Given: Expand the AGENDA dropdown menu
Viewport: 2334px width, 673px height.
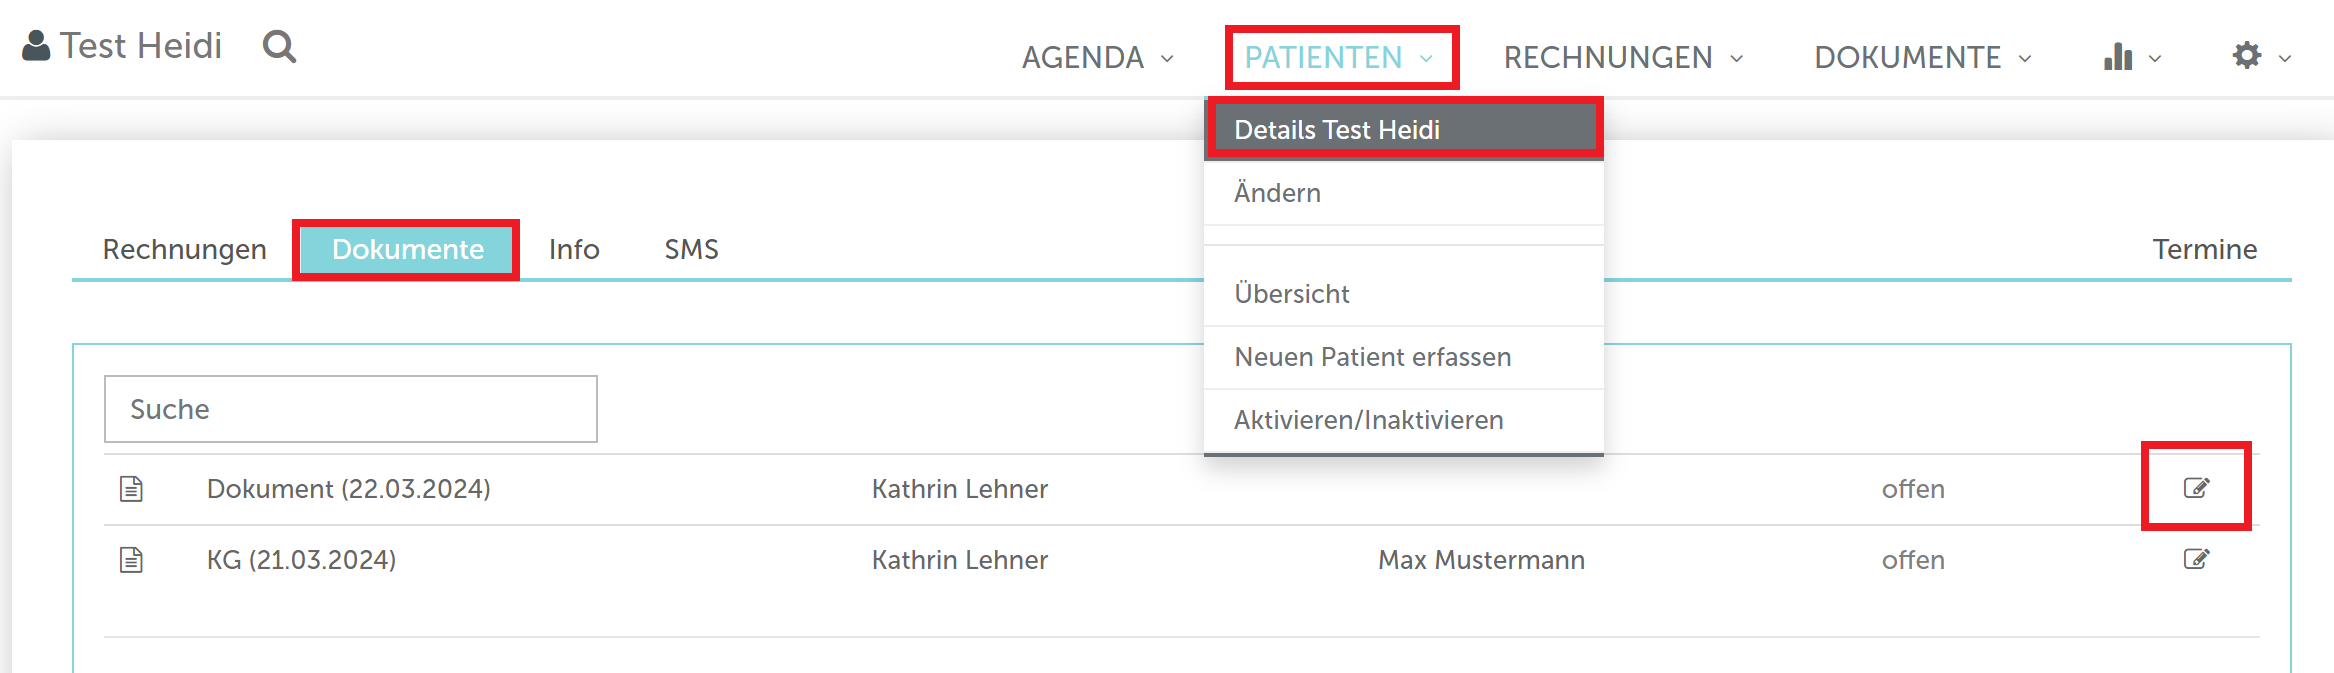Looking at the screenshot, I should (x=1097, y=58).
